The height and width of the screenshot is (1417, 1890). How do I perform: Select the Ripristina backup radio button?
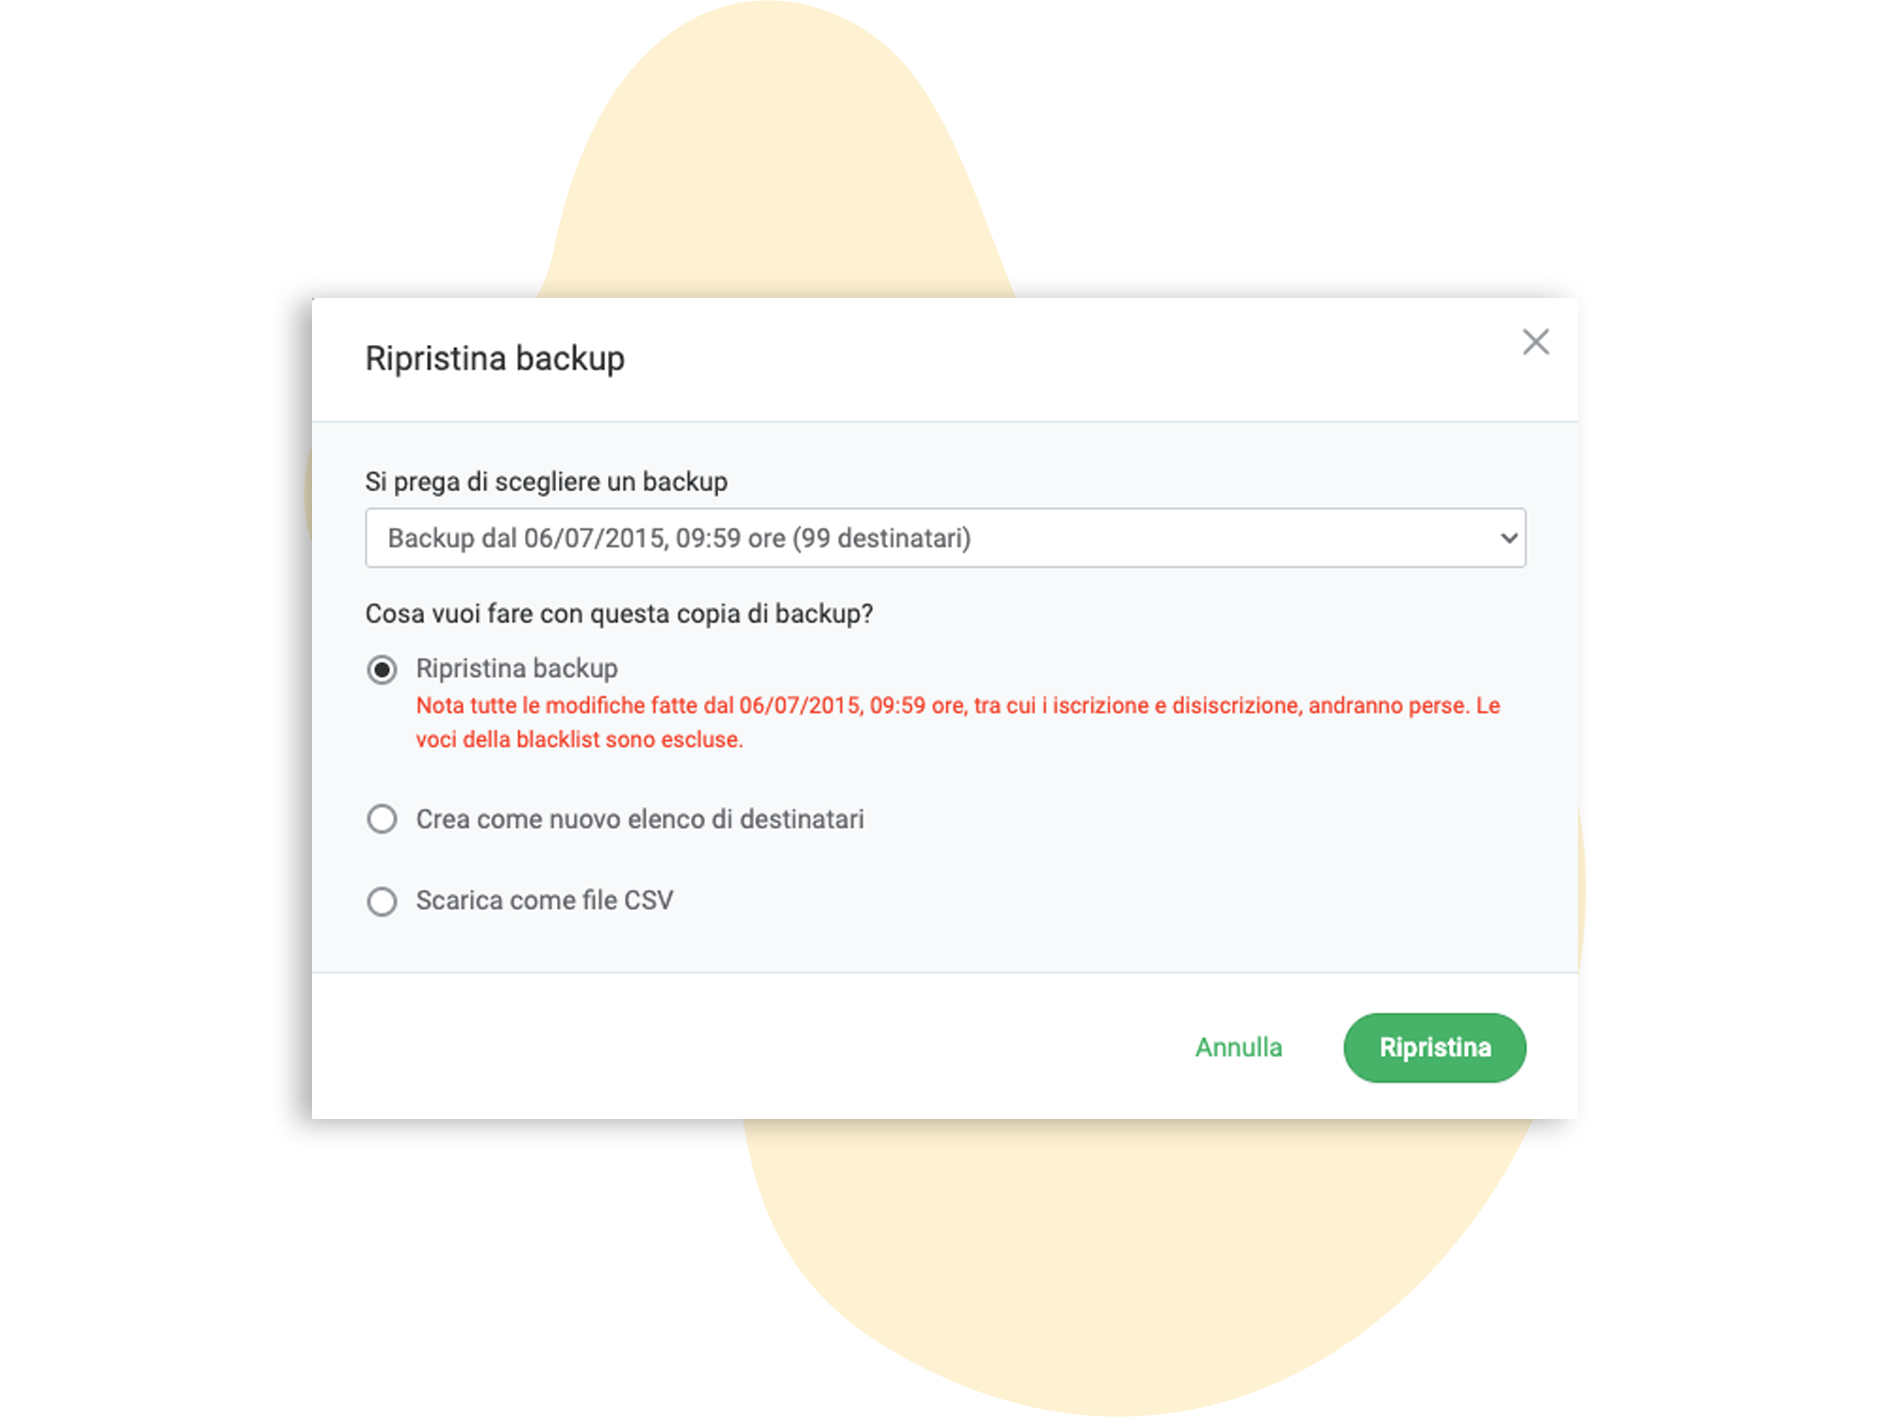click(x=382, y=669)
